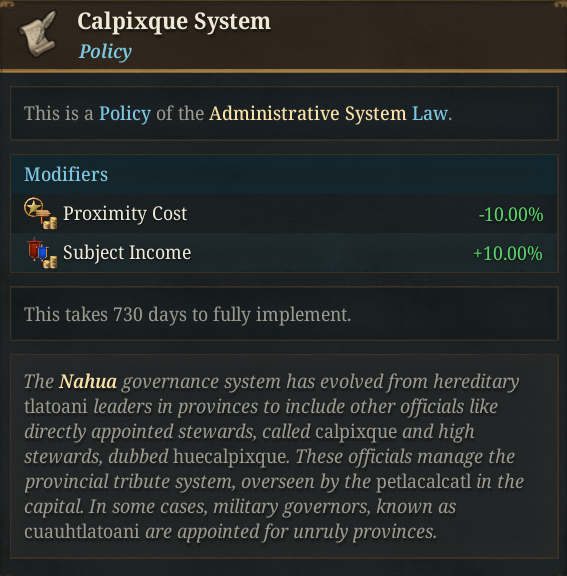Click the 730 days implementation text
The image size is (567, 576).
pyautogui.click(x=187, y=314)
